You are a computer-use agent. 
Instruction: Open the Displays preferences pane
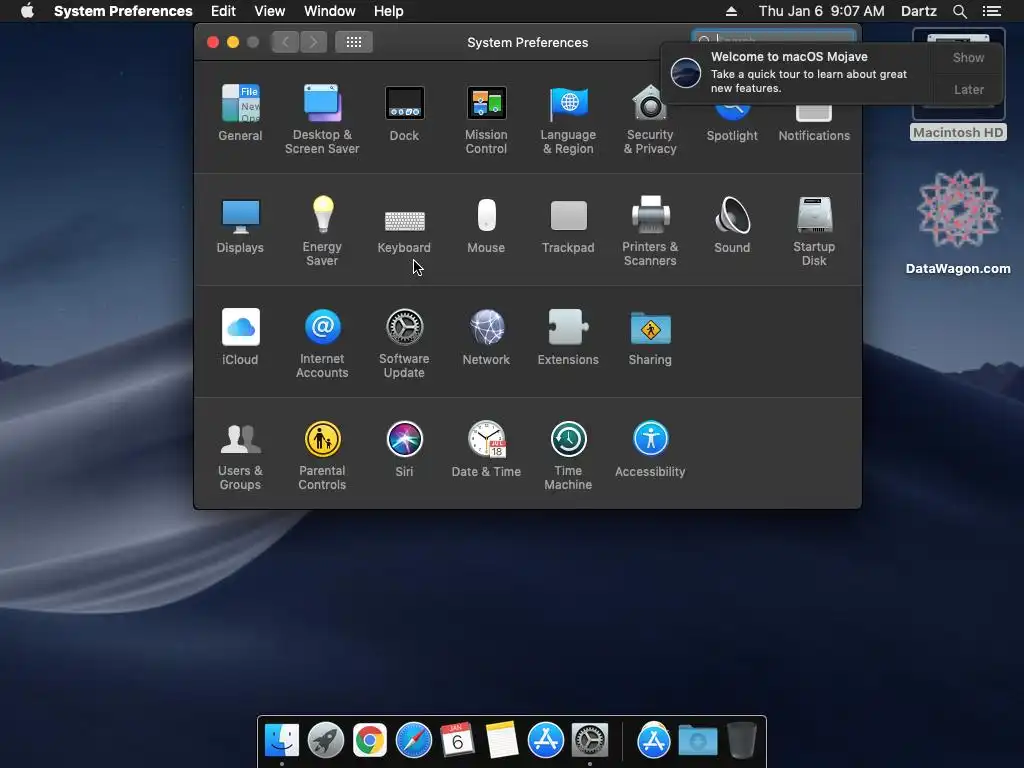point(240,225)
